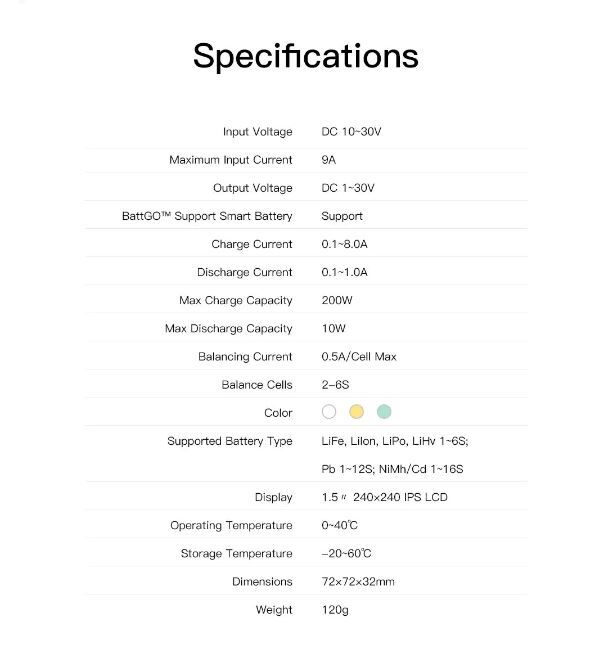This screenshot has height=654, width=609.
Task: Select the yellow color swatch
Action: click(x=356, y=412)
